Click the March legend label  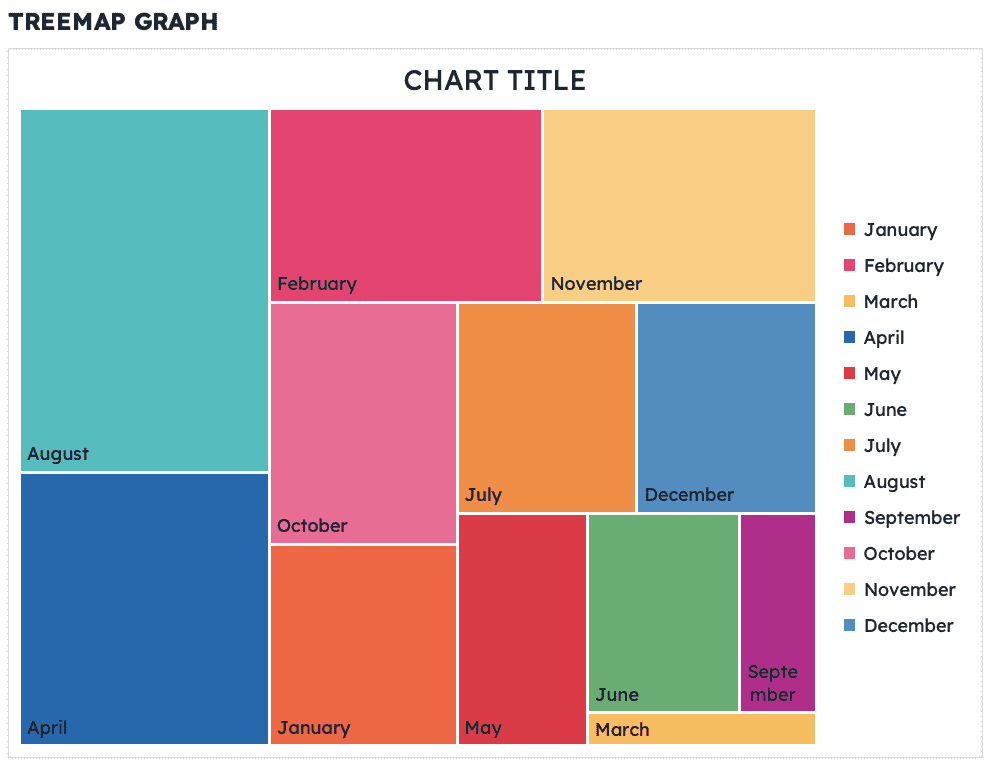click(890, 302)
